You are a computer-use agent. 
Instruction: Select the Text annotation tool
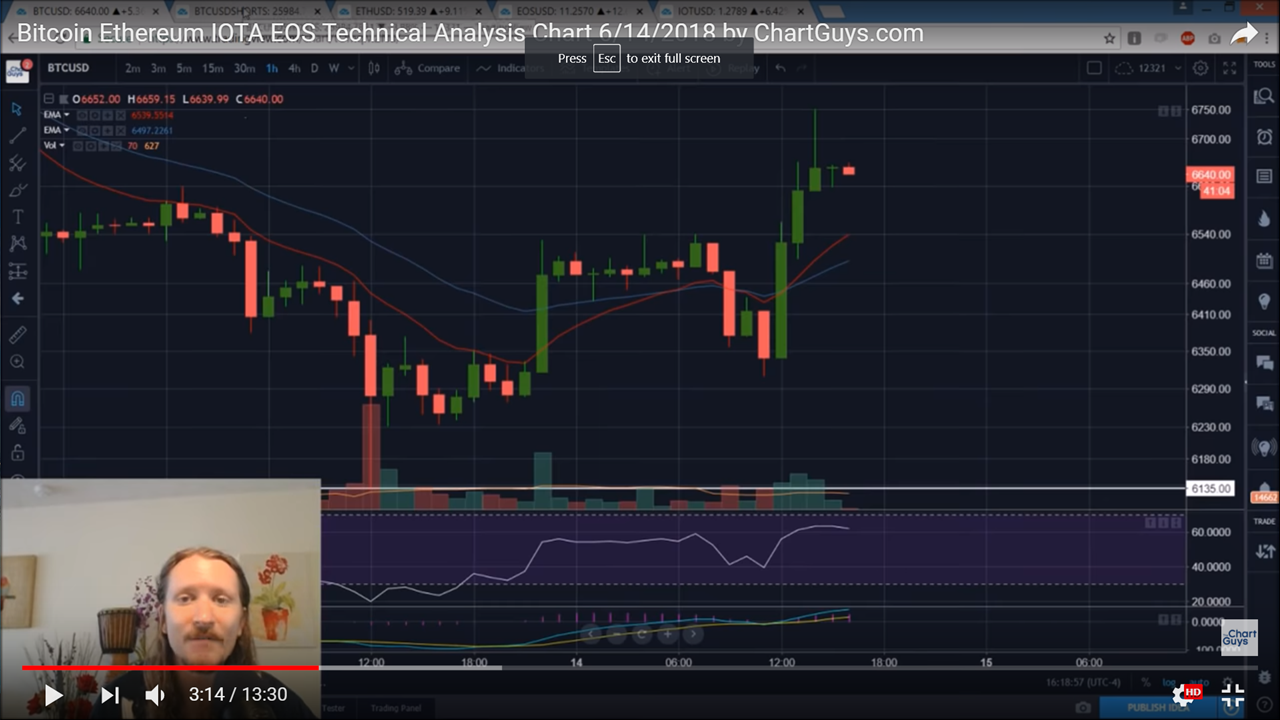[x=17, y=217]
